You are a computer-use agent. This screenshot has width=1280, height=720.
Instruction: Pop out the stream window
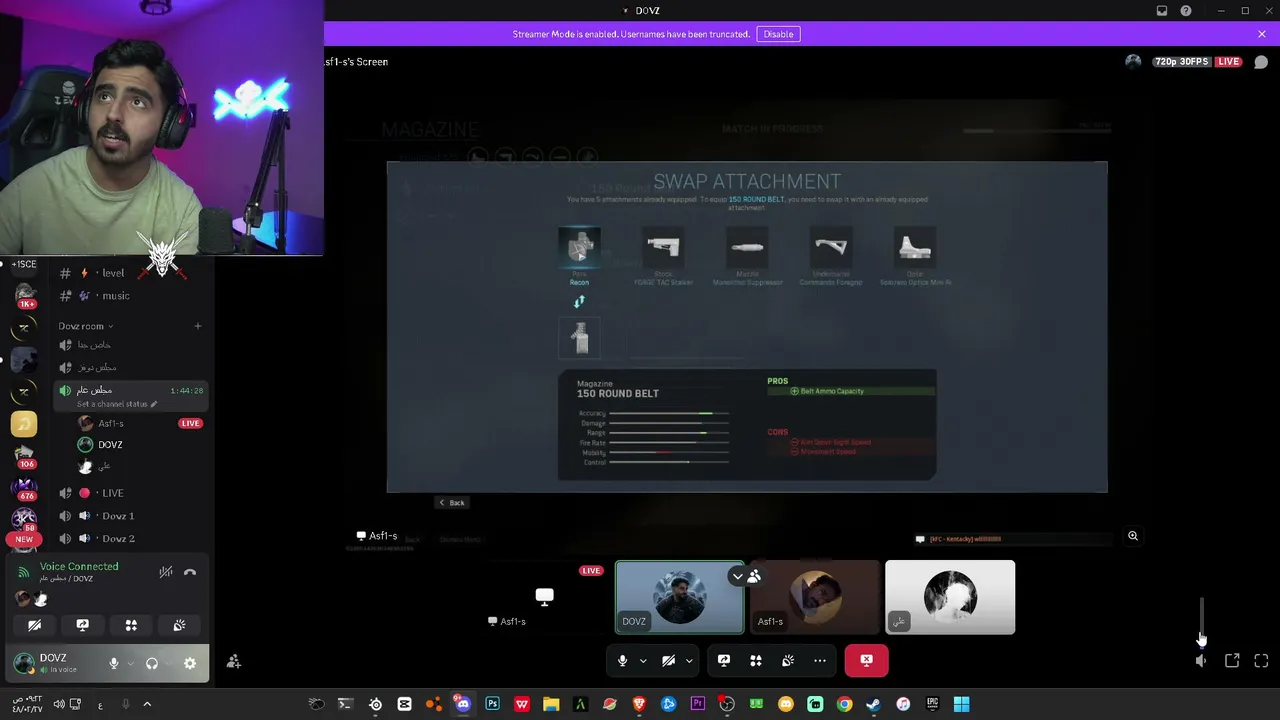tap(1232, 661)
